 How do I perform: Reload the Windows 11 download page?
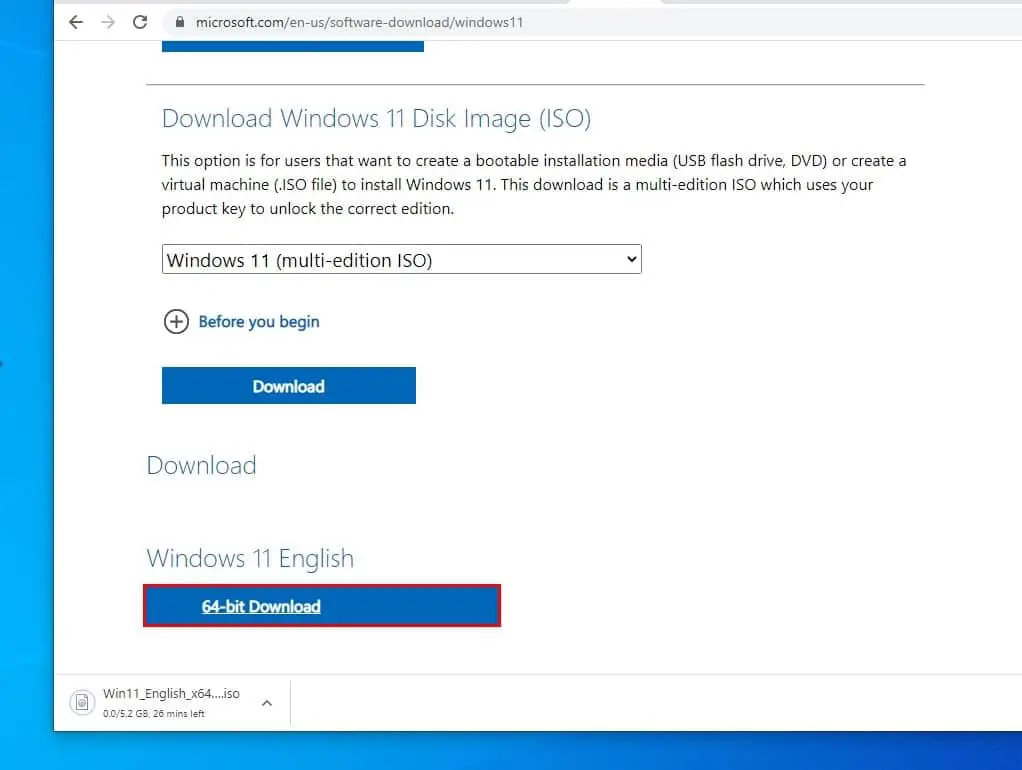point(140,21)
